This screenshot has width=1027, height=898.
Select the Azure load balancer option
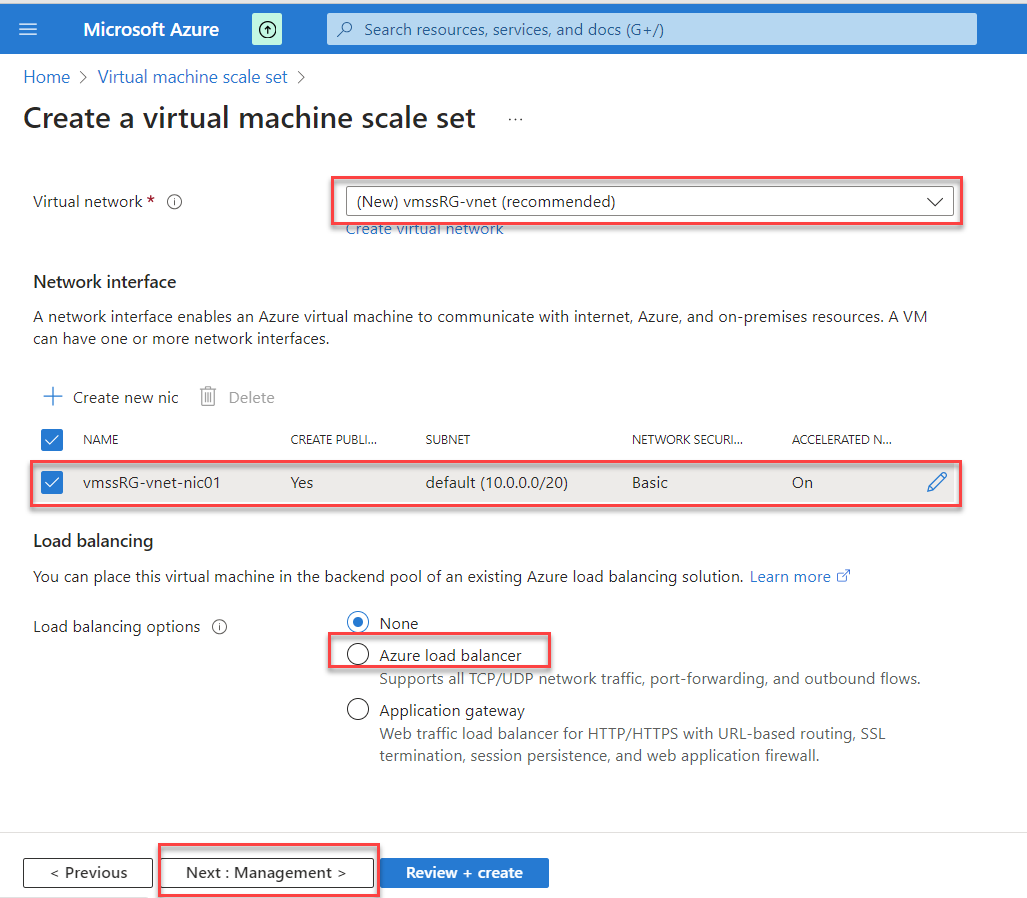(x=357, y=654)
